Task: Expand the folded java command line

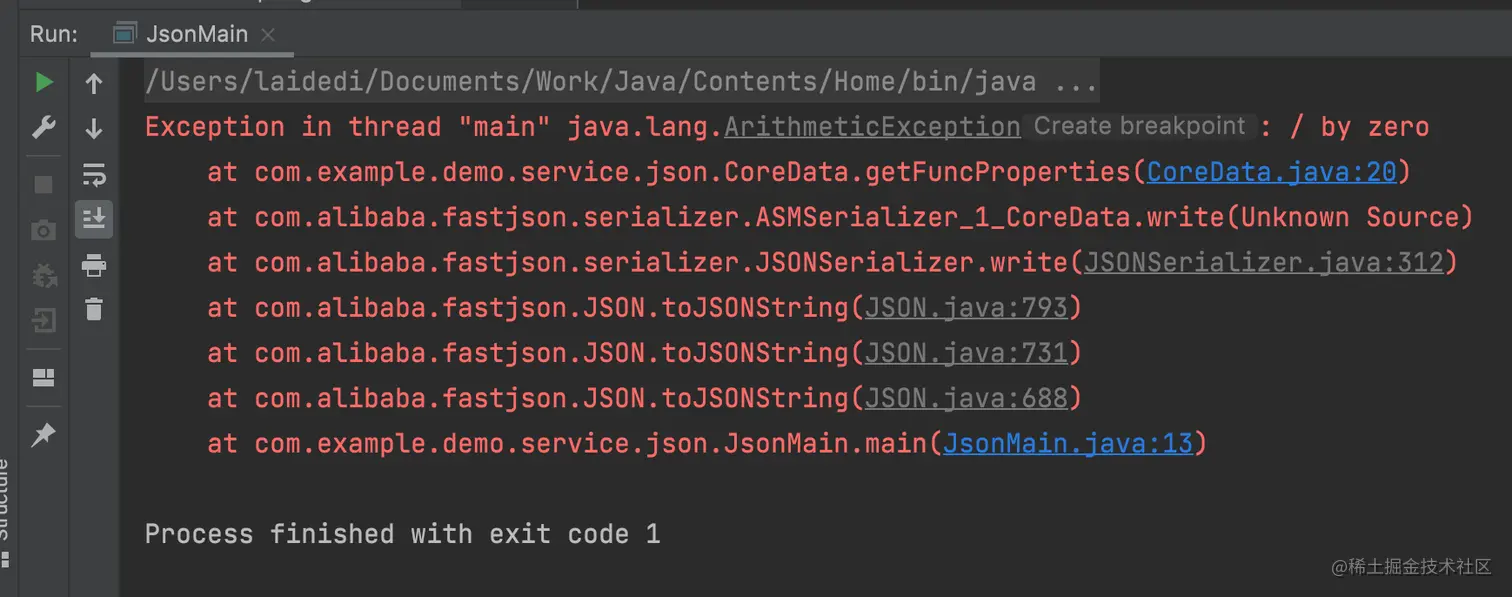Action: pos(1076,82)
